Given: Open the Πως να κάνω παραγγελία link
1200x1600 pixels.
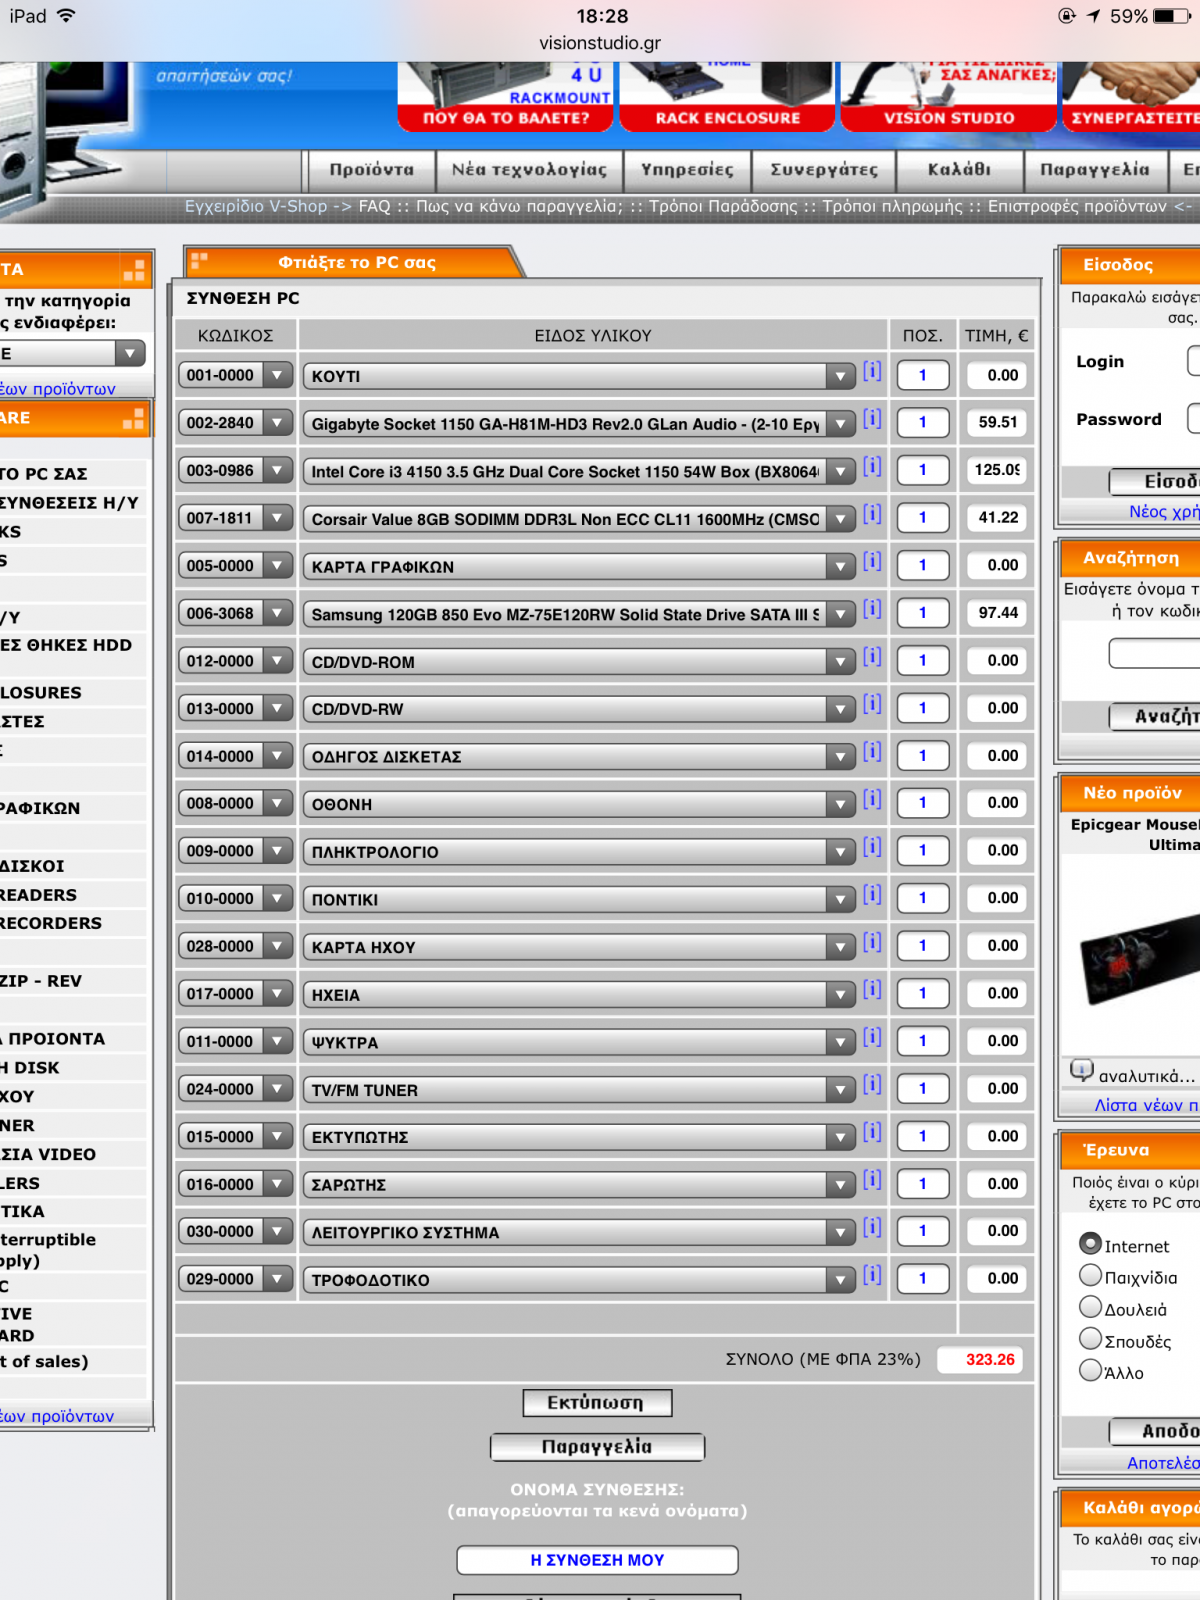Looking at the screenshot, I should pos(519,206).
